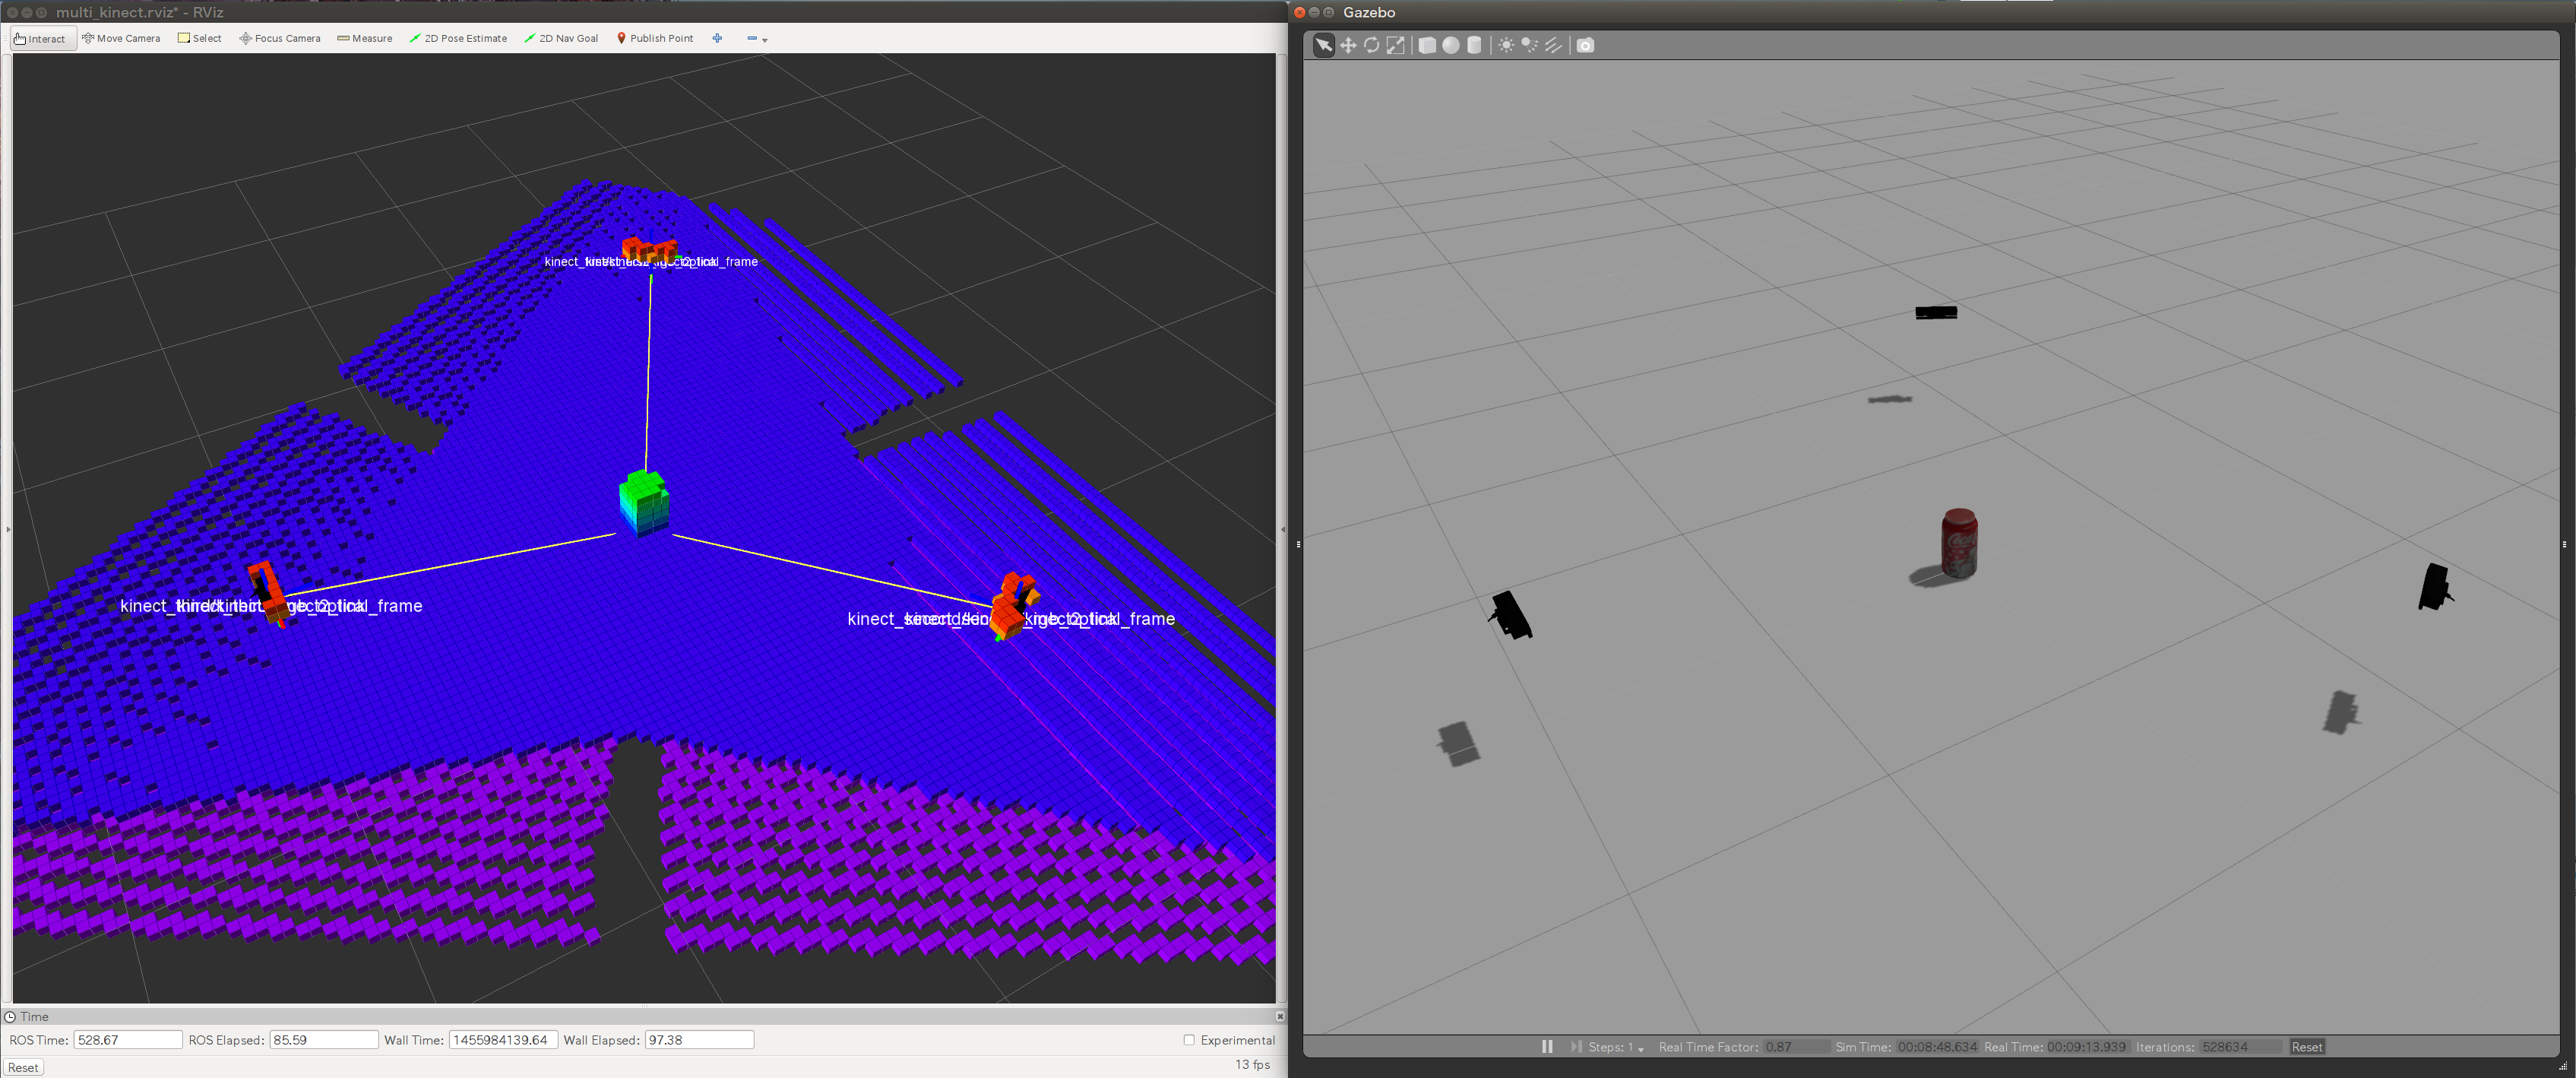Activate the Move Camera tool in RViz
Image resolution: width=2576 pixels, height=1078 pixels.
point(121,38)
